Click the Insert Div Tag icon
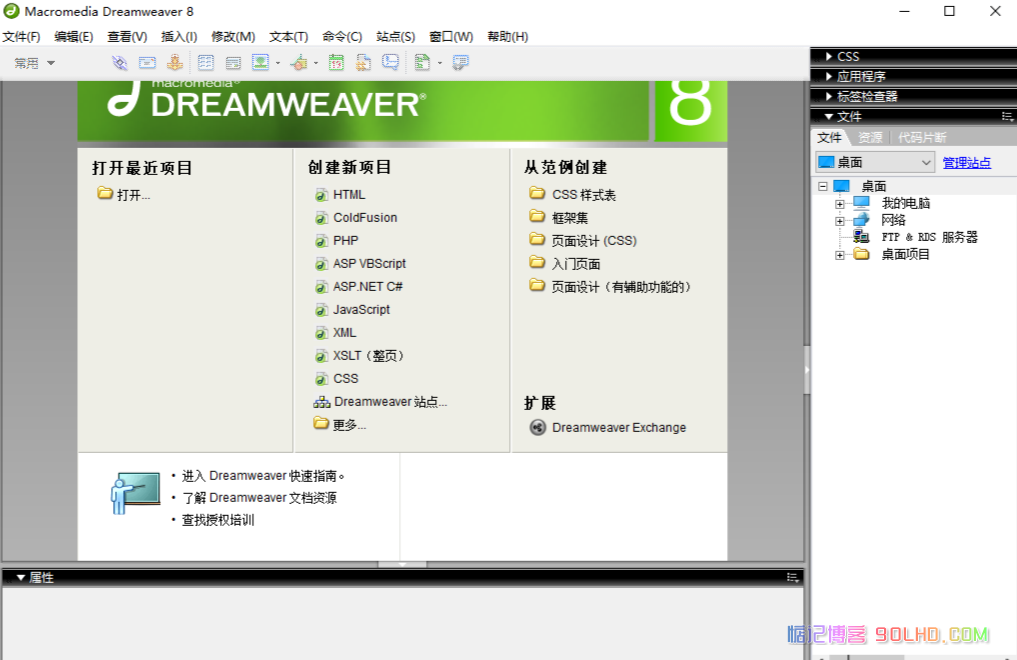1017x660 pixels. (x=233, y=63)
